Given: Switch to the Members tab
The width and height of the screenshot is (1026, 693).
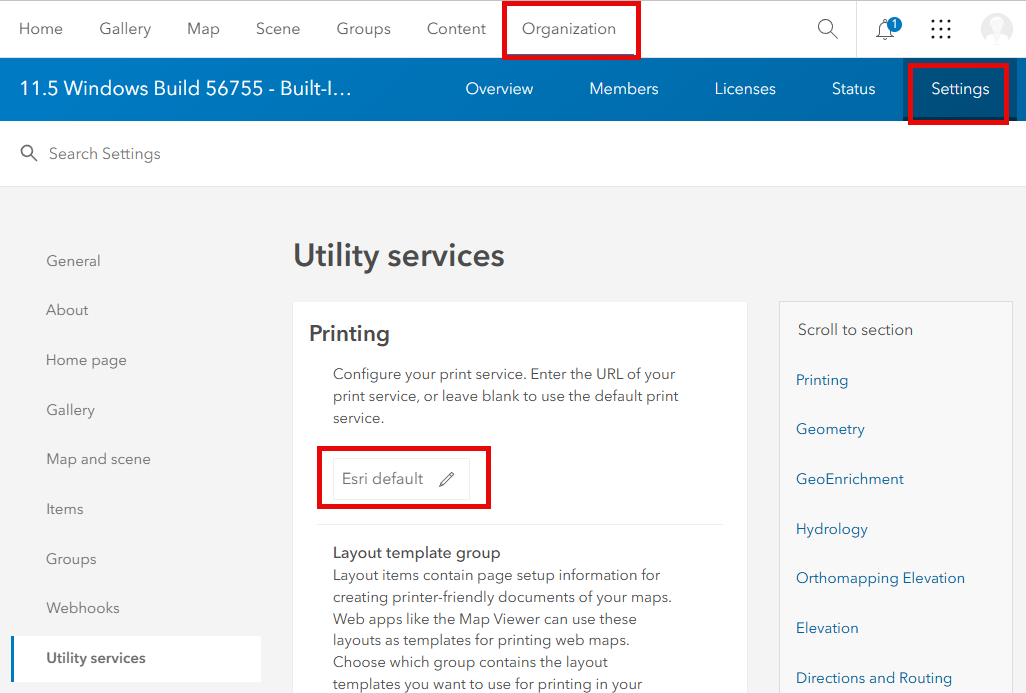Looking at the screenshot, I should point(623,89).
